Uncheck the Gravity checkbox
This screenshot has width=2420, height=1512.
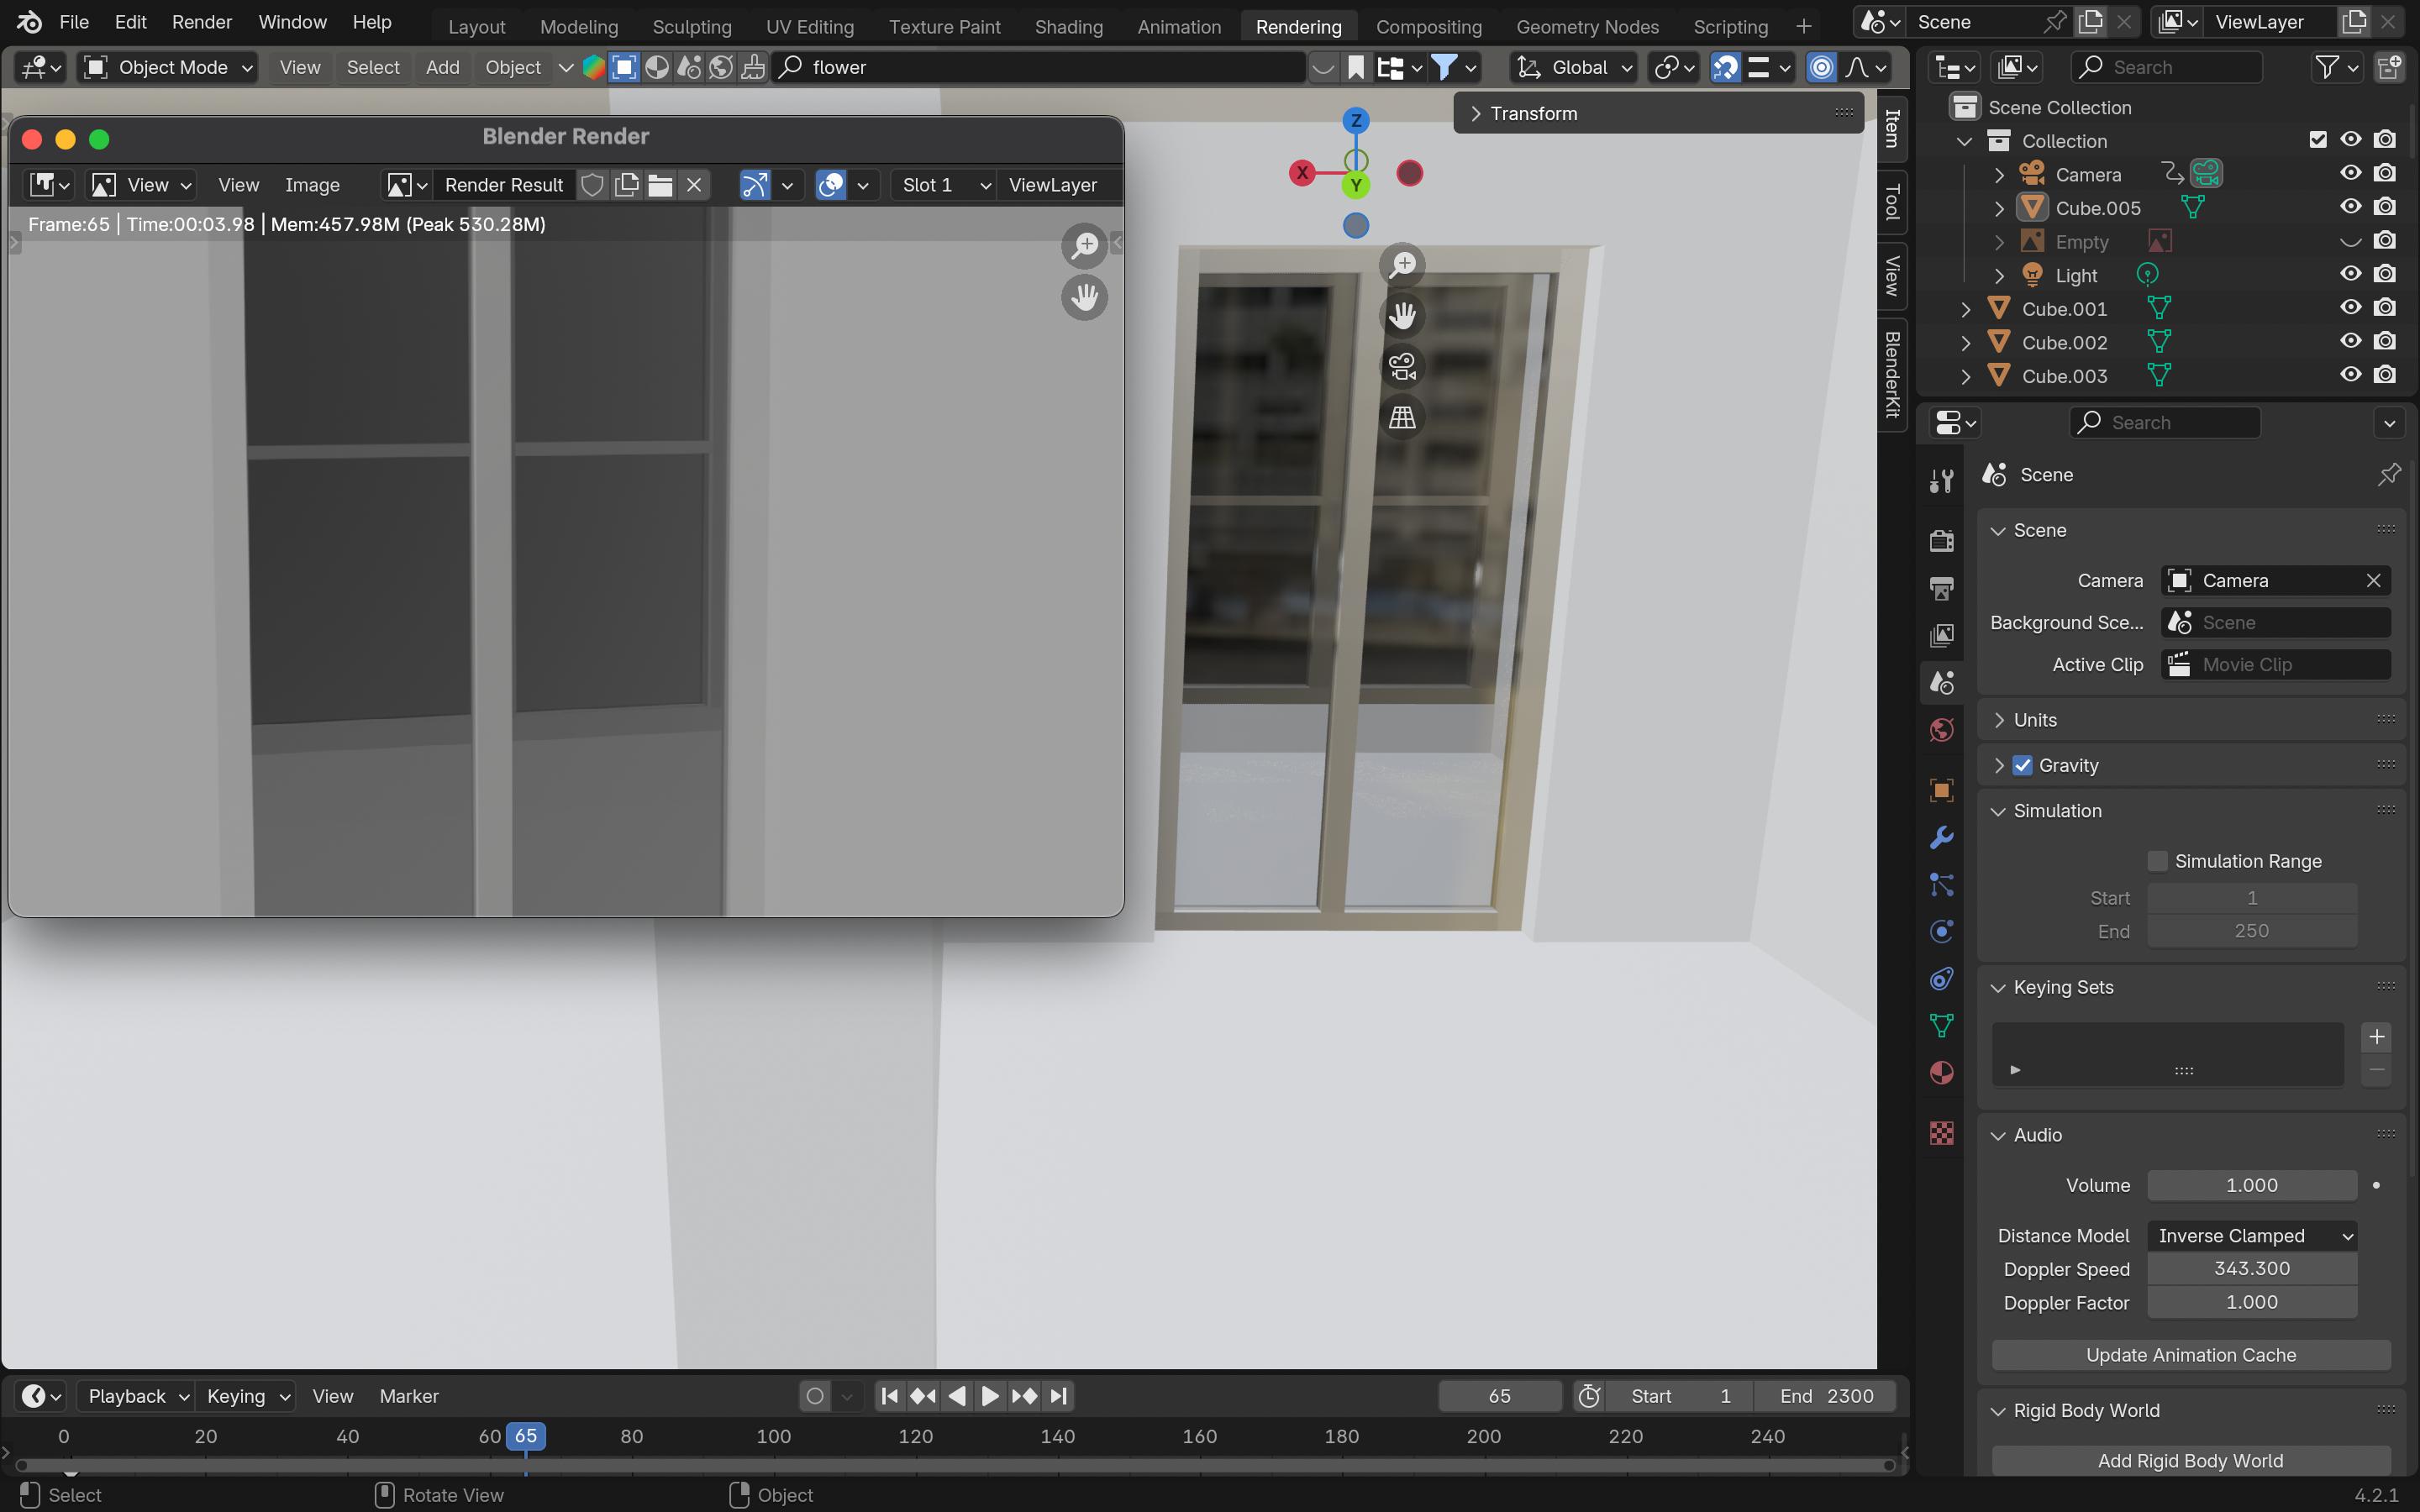(2024, 764)
